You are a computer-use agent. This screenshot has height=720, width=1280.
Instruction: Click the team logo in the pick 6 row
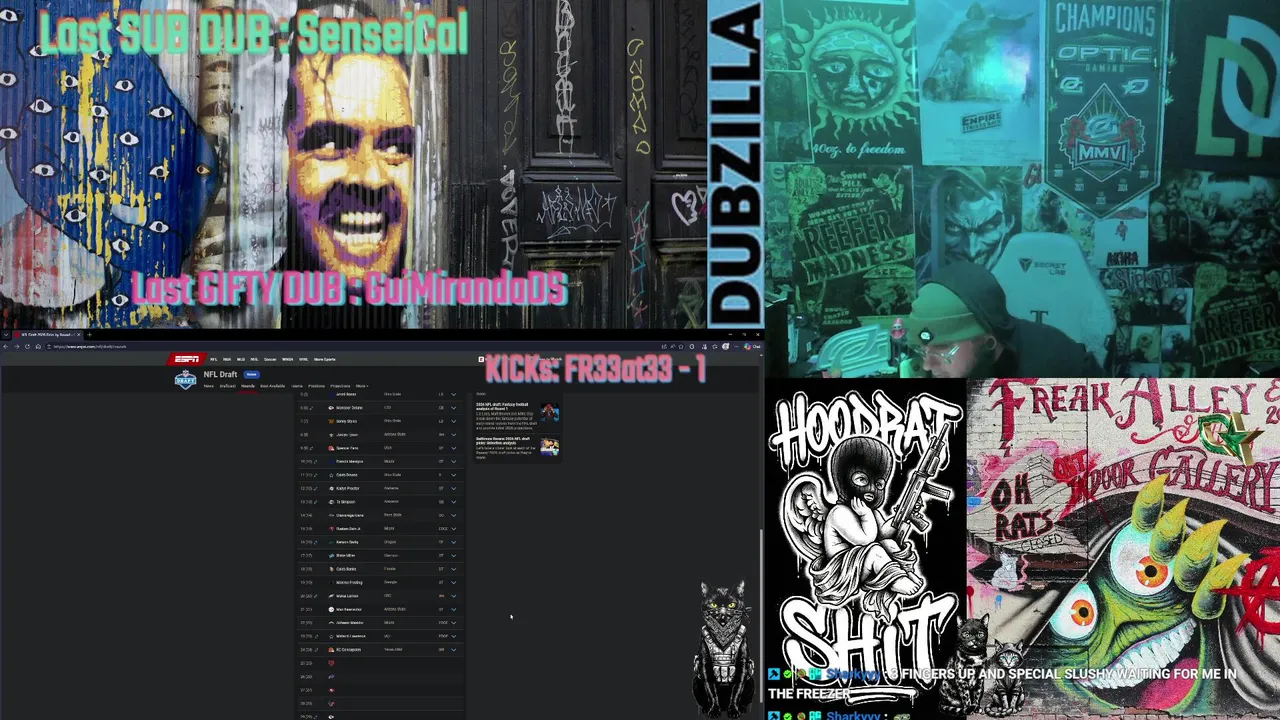point(331,408)
